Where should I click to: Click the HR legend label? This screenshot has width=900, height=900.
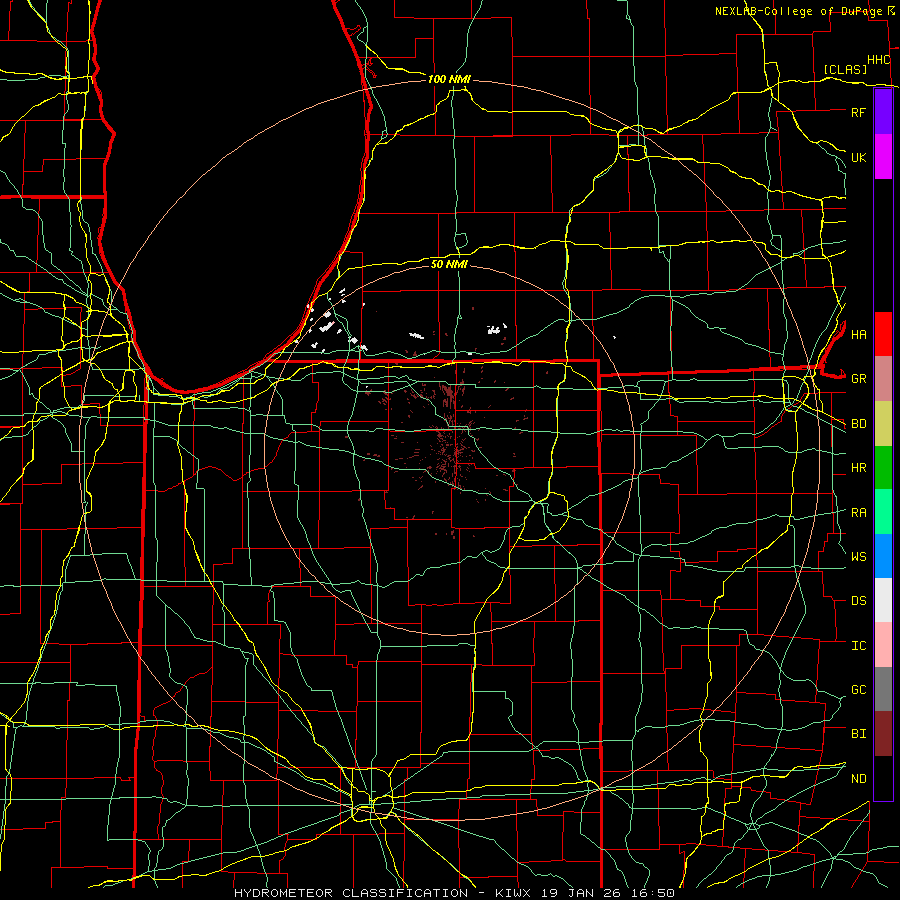(858, 468)
